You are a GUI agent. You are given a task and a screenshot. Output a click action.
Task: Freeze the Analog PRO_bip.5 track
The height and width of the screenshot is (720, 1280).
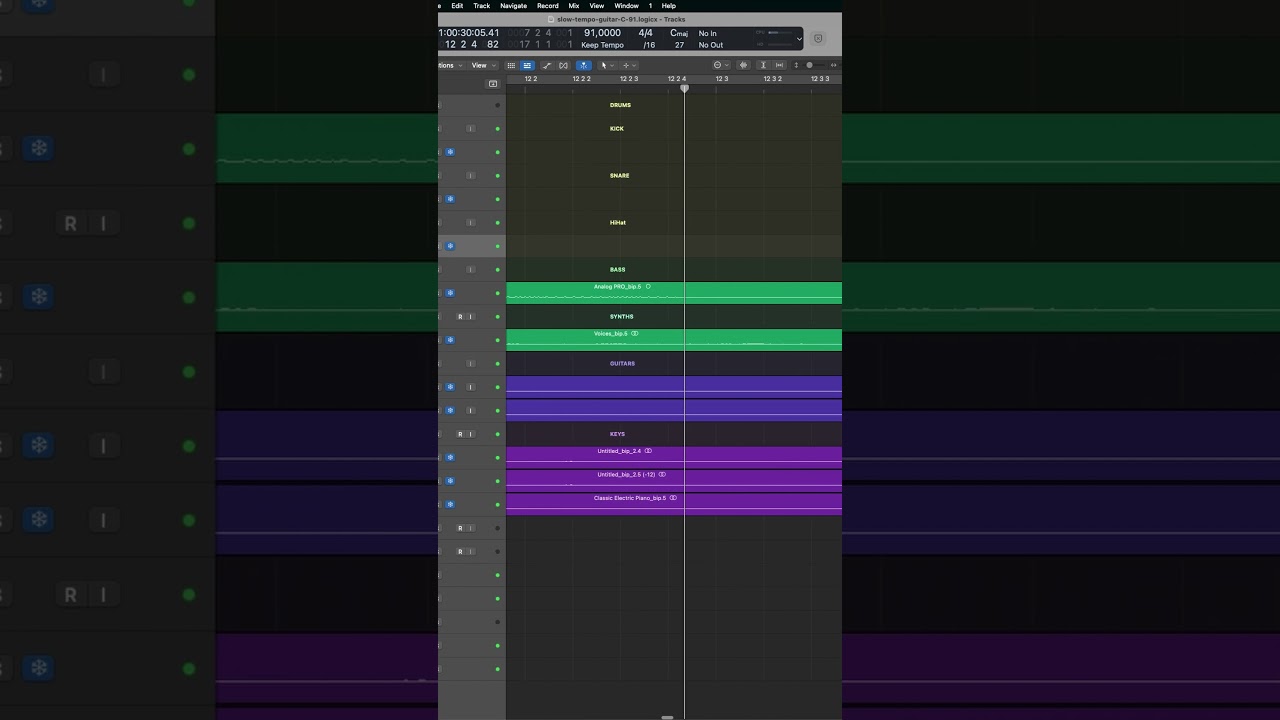click(x=450, y=293)
